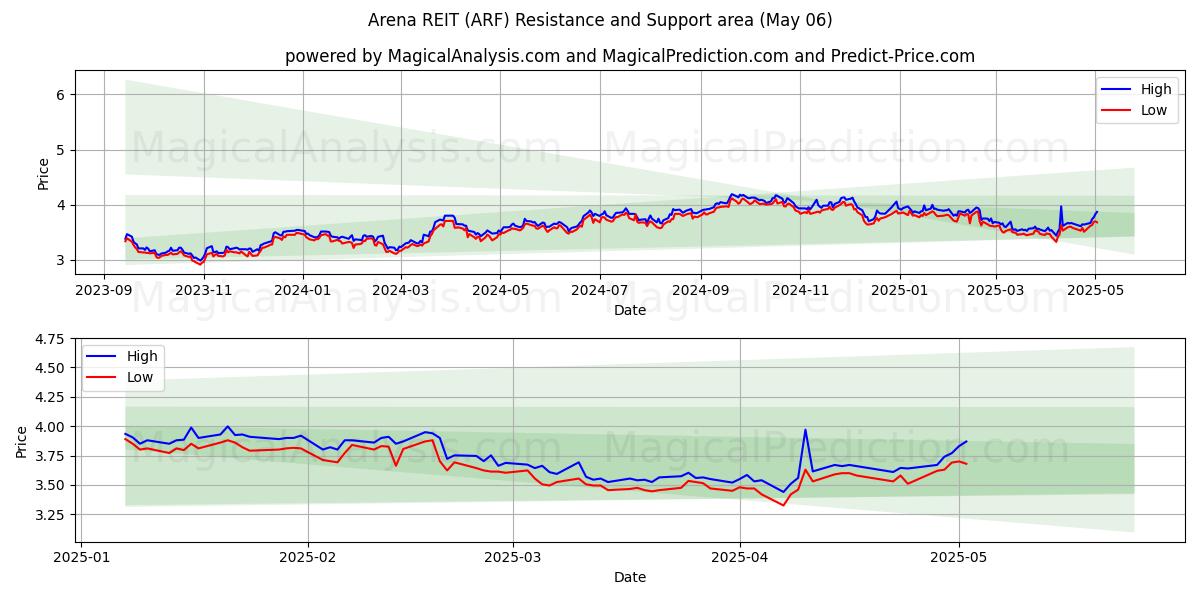Click the '2024-11' x-axis tick label
Screen dimensions: 1200x600
click(799, 290)
